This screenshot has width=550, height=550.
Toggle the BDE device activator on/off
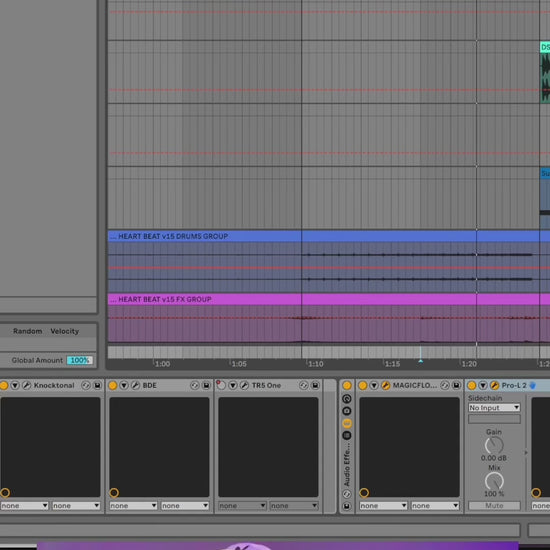(x=113, y=385)
